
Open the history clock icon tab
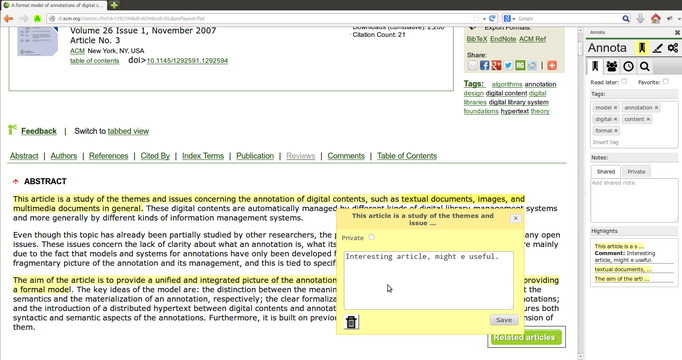point(628,66)
